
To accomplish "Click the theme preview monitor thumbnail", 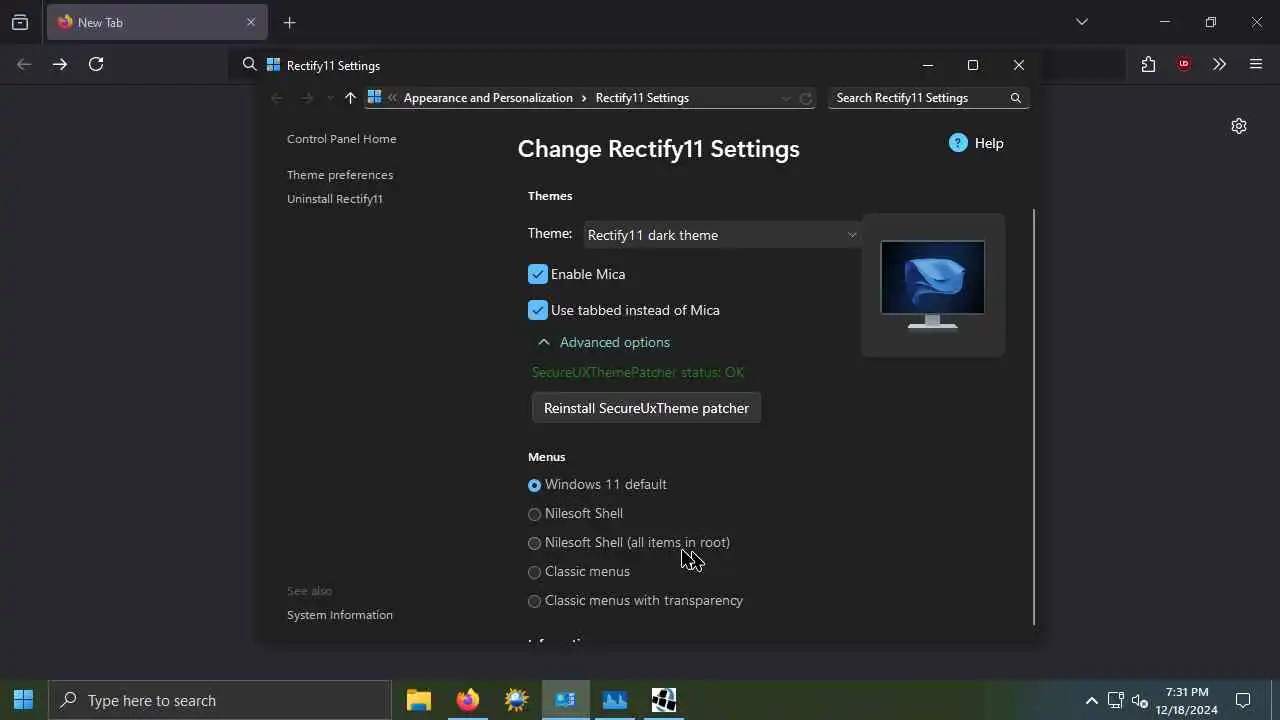I will (x=933, y=285).
